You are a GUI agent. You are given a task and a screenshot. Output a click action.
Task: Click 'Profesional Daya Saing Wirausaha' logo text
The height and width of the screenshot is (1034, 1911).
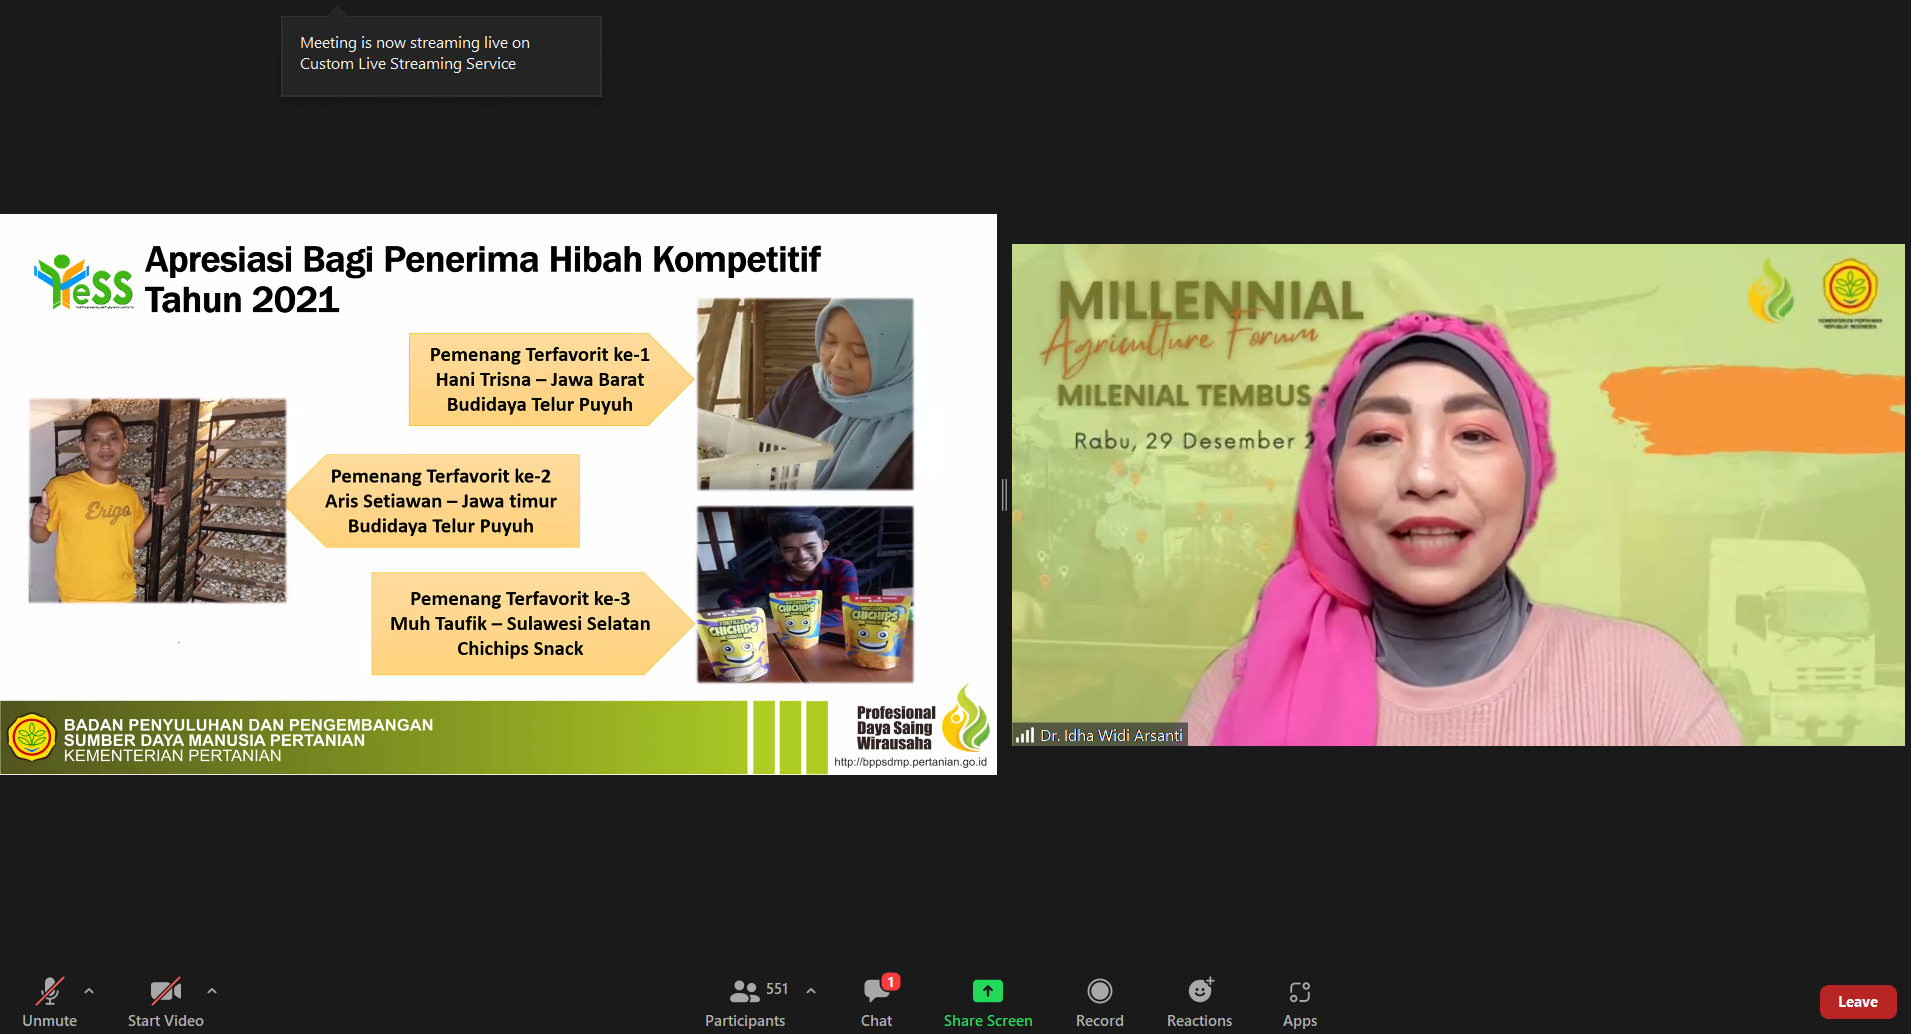896,728
